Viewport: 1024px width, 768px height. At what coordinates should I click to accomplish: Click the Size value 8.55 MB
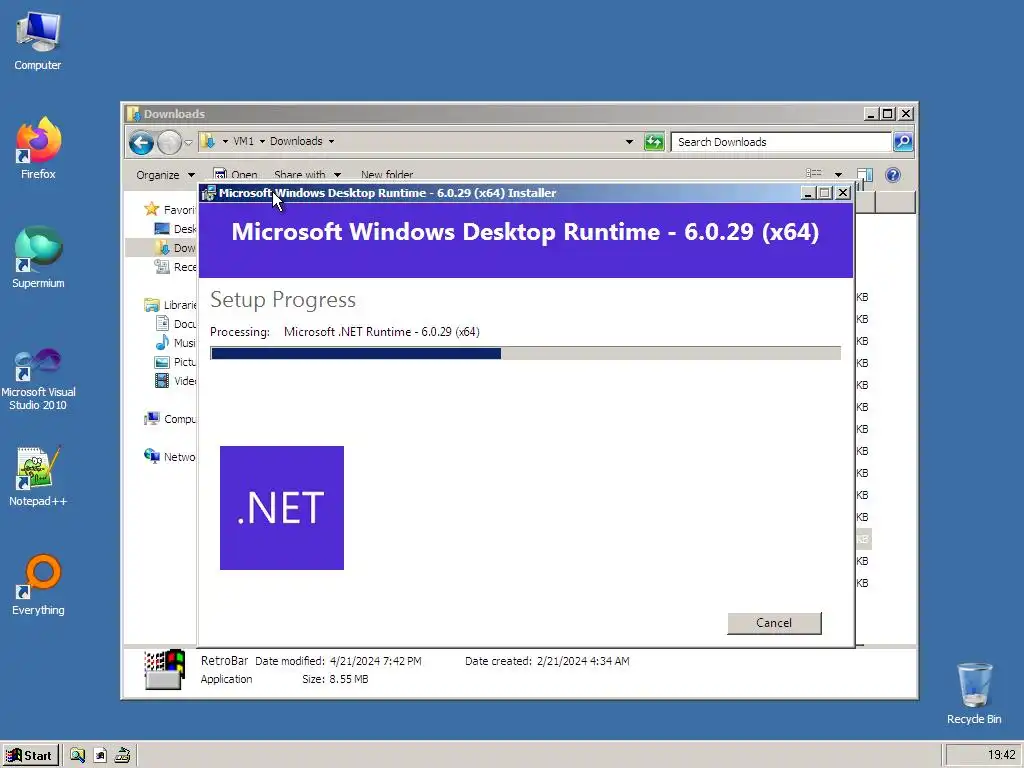point(348,679)
